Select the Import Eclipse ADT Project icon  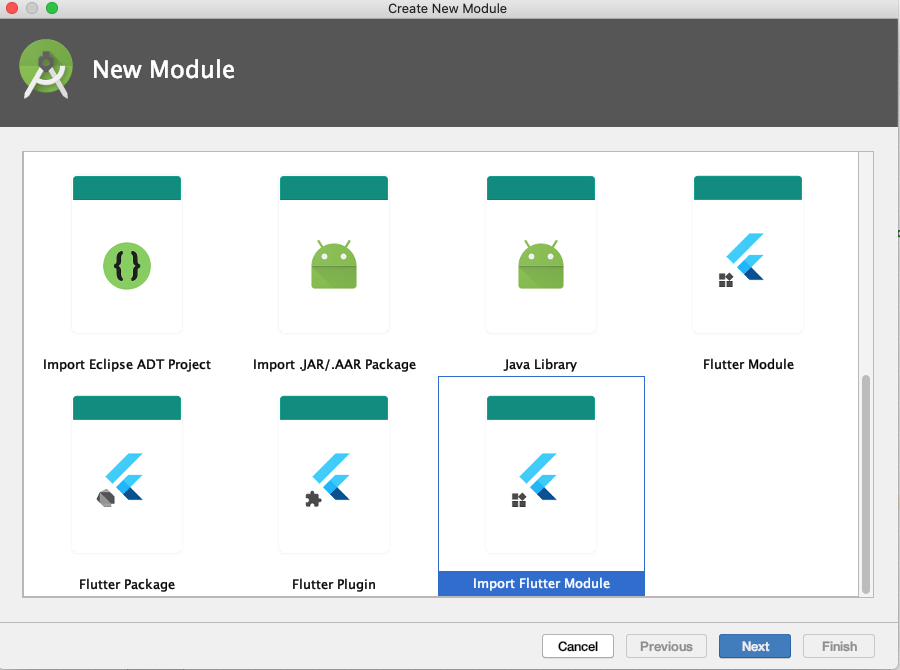pyautogui.click(x=127, y=266)
